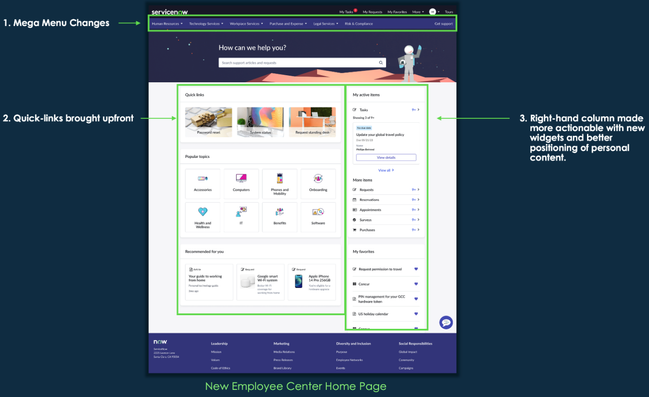Select Risk & Compliance menu item

359,24
